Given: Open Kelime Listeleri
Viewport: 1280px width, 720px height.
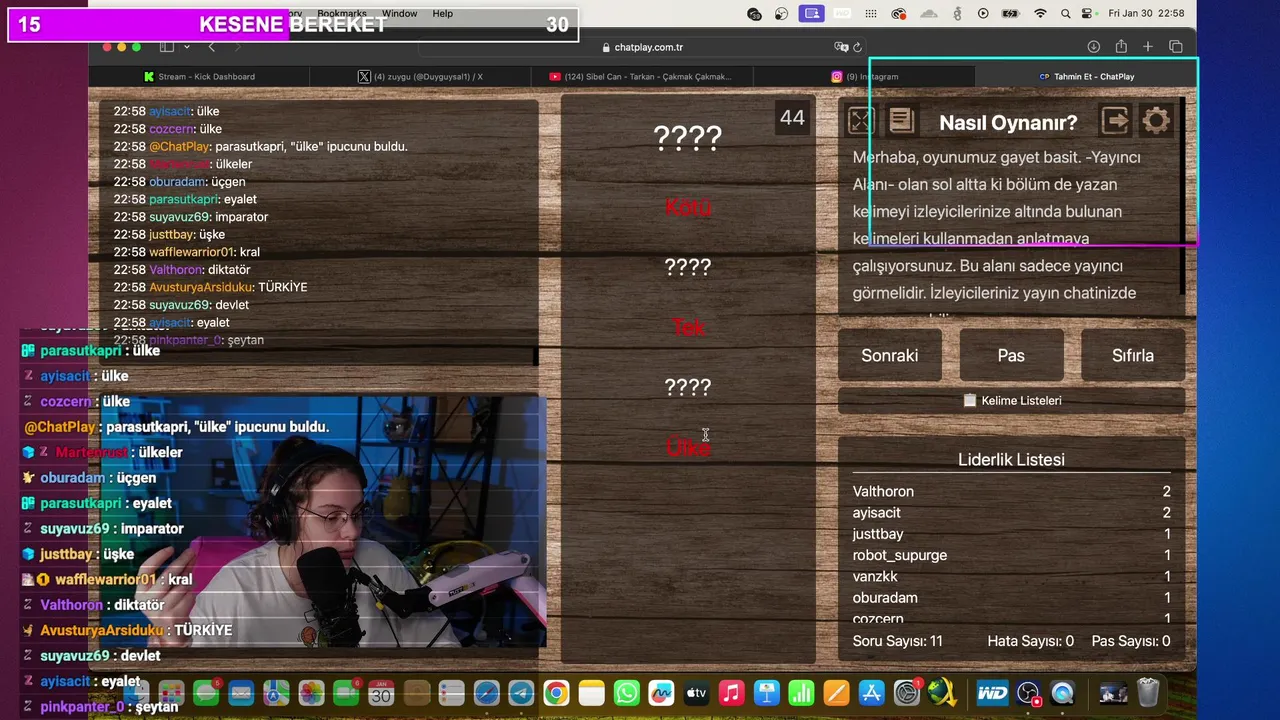Looking at the screenshot, I should tap(1011, 400).
